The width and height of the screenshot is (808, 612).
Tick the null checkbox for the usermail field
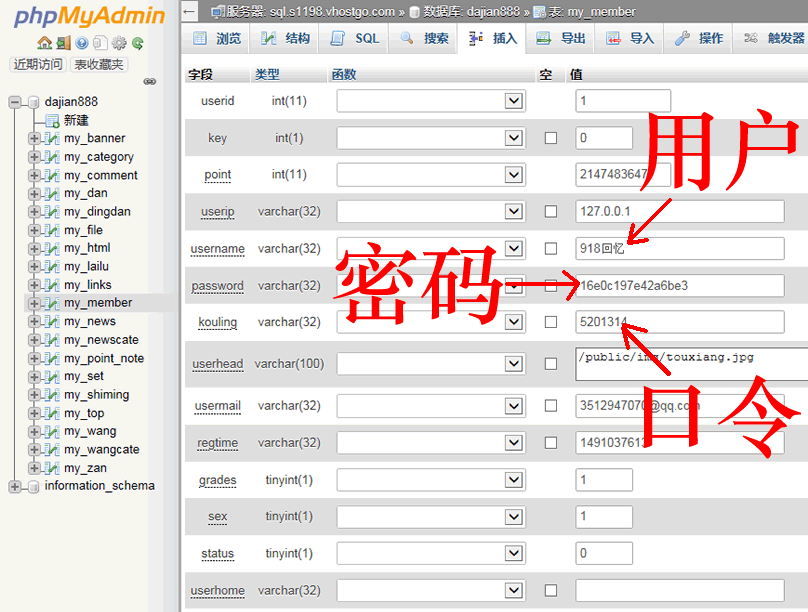pyautogui.click(x=550, y=406)
